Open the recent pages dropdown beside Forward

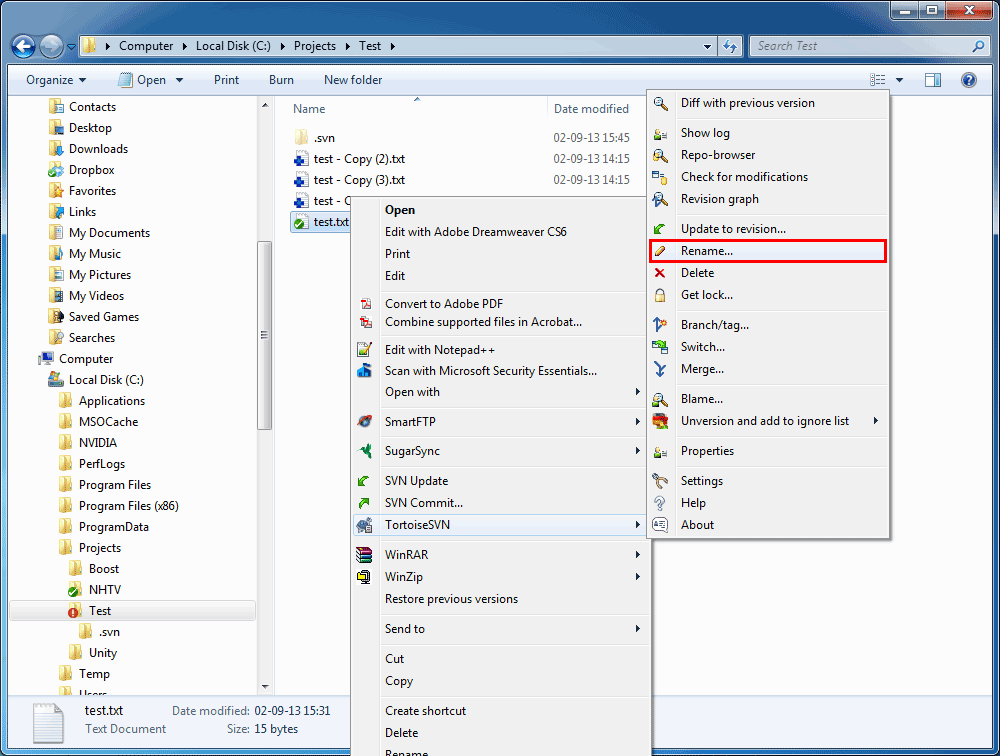tap(71, 47)
